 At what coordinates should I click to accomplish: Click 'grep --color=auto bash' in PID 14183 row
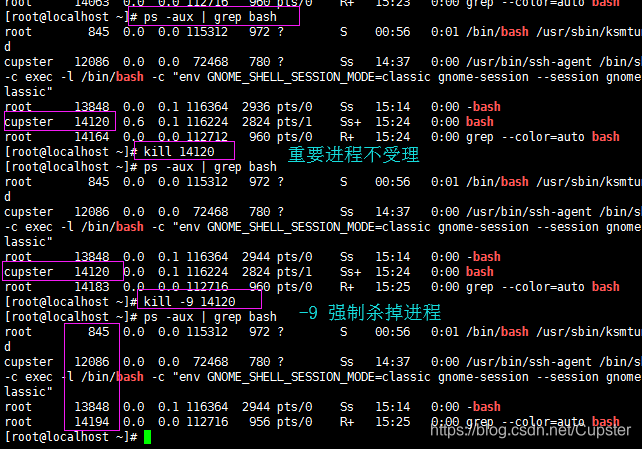543,287
